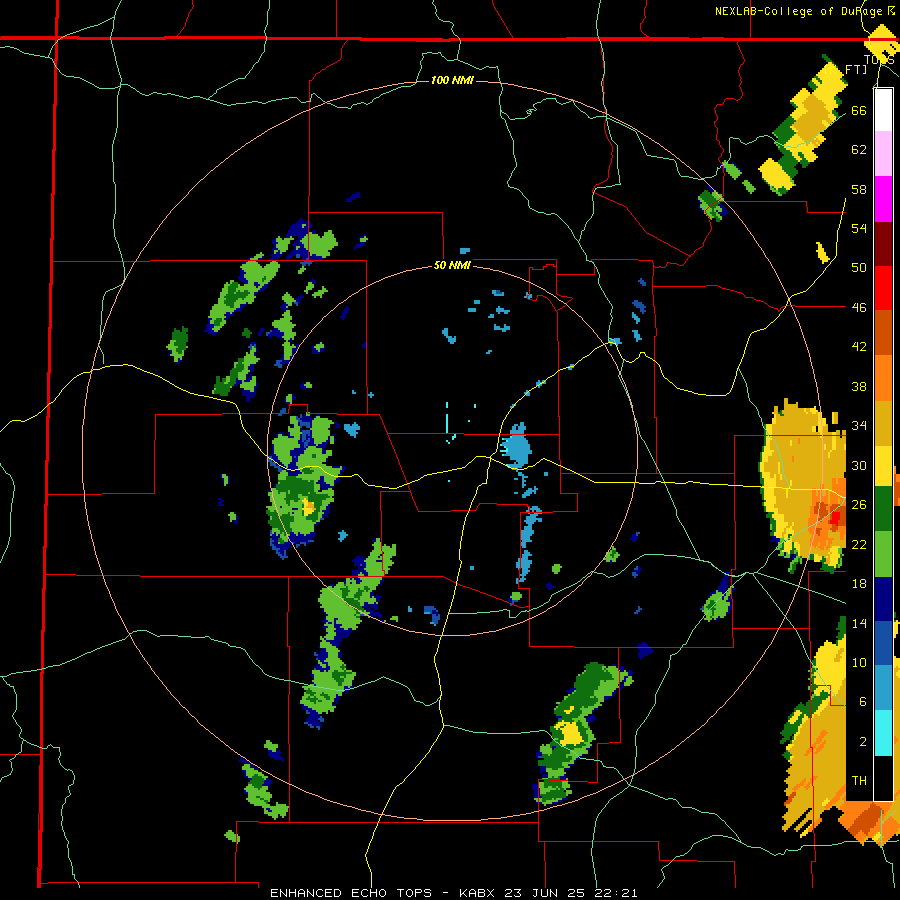Screen dimensions: 900x900
Task: Click the legend value 10
Action: click(x=859, y=662)
